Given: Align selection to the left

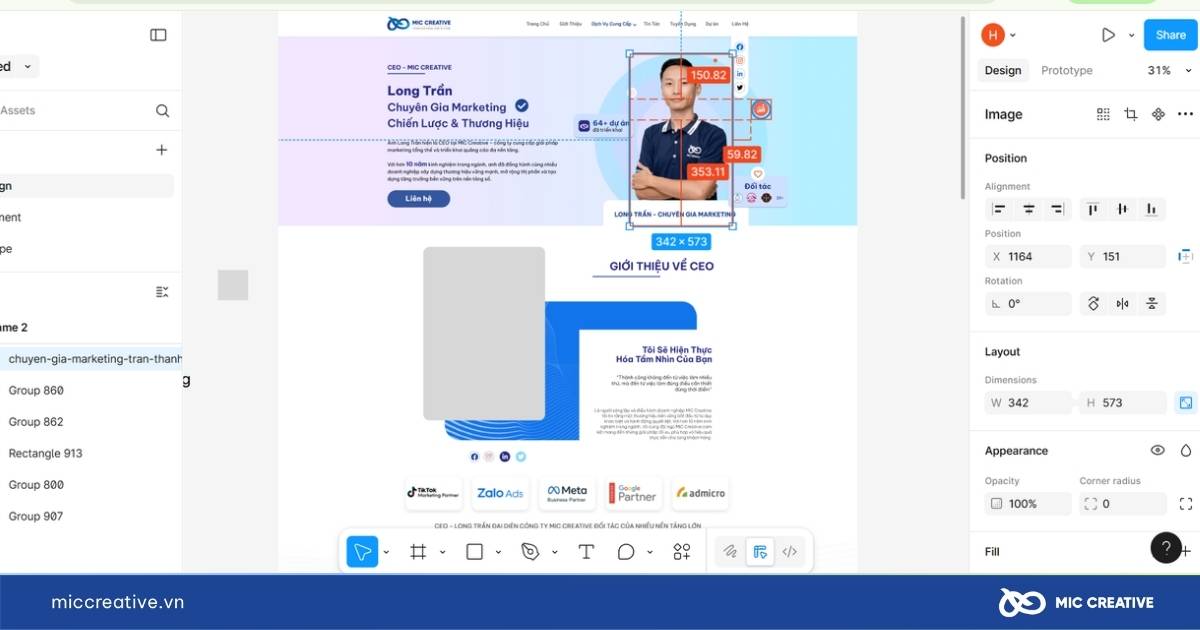Looking at the screenshot, I should [998, 209].
